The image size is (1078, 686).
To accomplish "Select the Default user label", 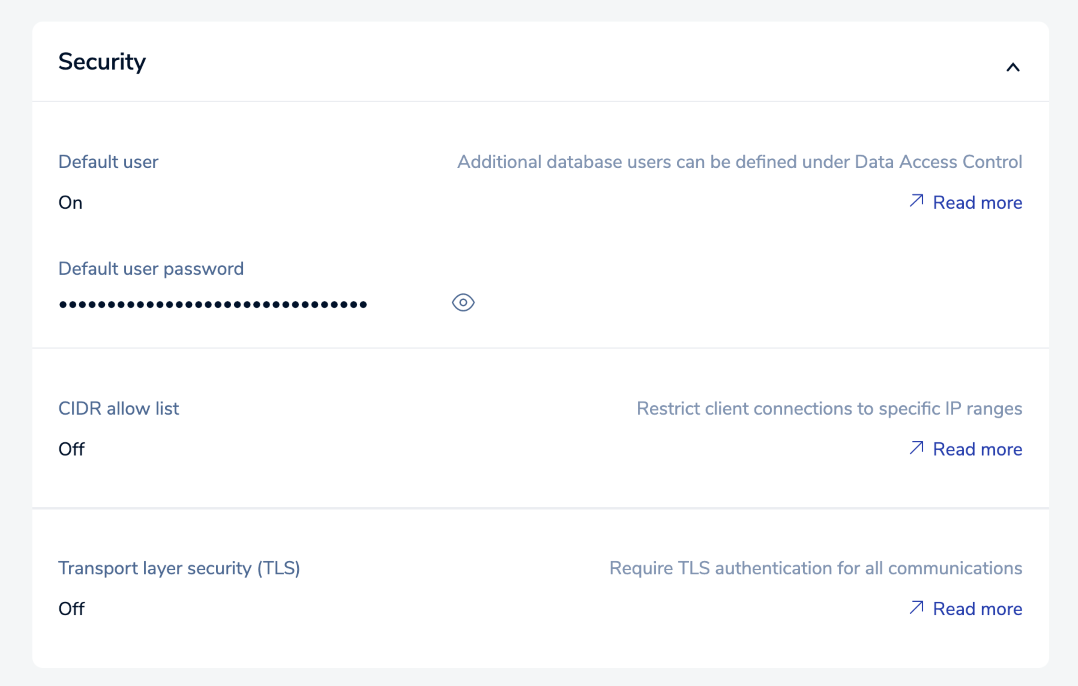I will [108, 161].
